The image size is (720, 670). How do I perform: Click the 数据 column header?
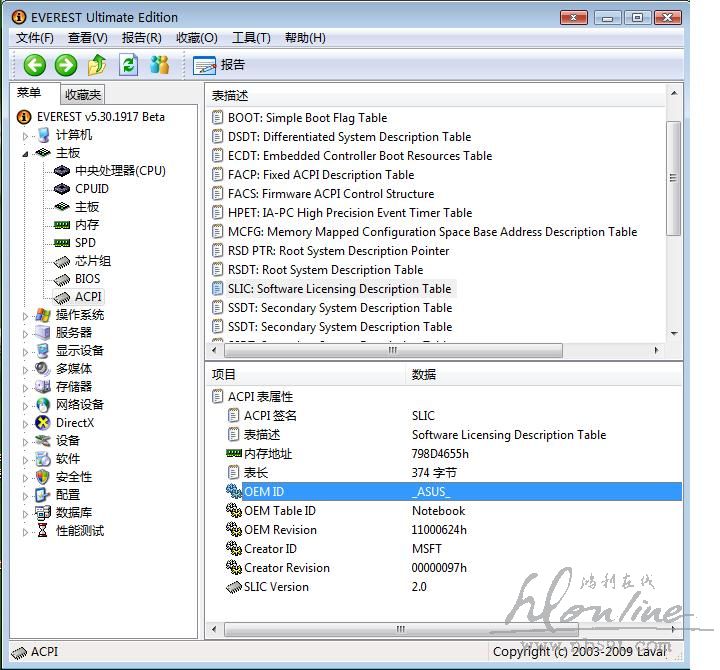424,375
